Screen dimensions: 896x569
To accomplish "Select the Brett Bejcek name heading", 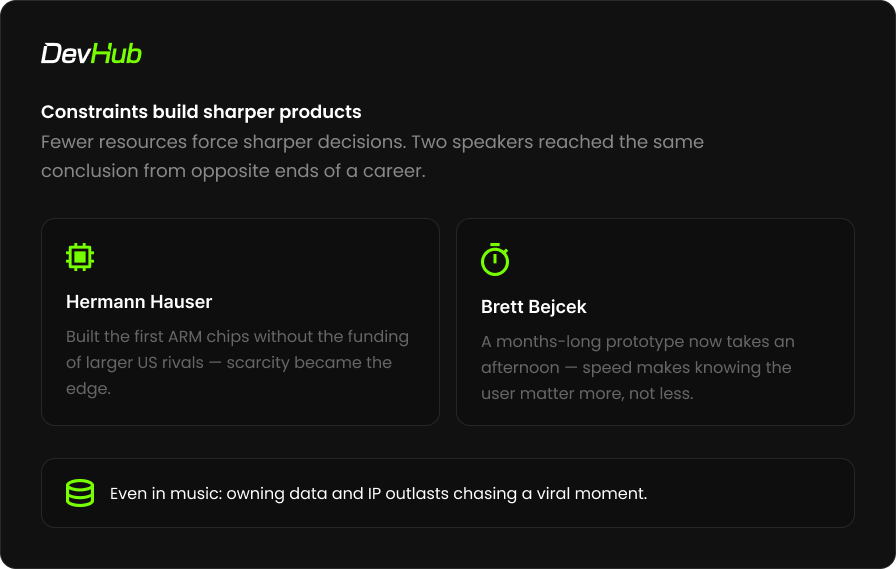I will pyautogui.click(x=534, y=307).
